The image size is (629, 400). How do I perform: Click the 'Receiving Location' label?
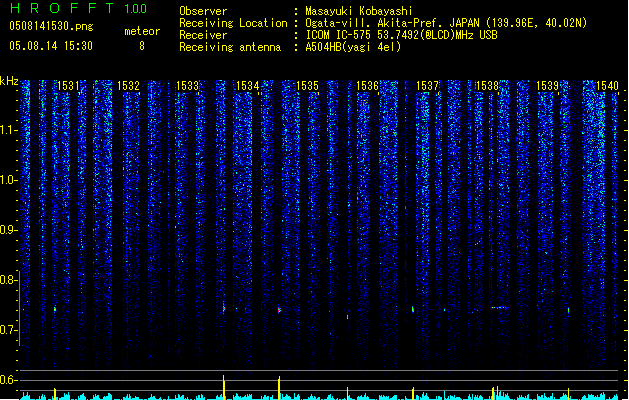[233, 23]
